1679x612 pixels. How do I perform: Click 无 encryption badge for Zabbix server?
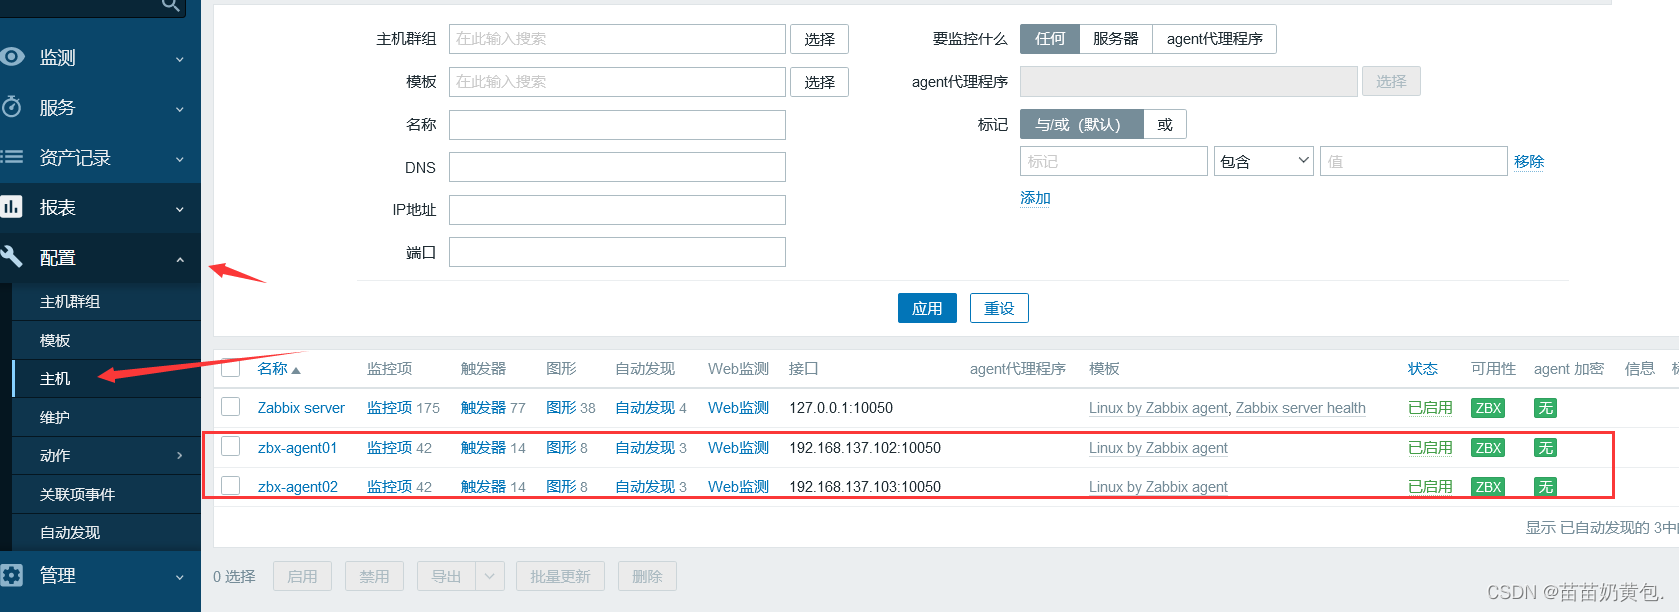click(x=1545, y=408)
